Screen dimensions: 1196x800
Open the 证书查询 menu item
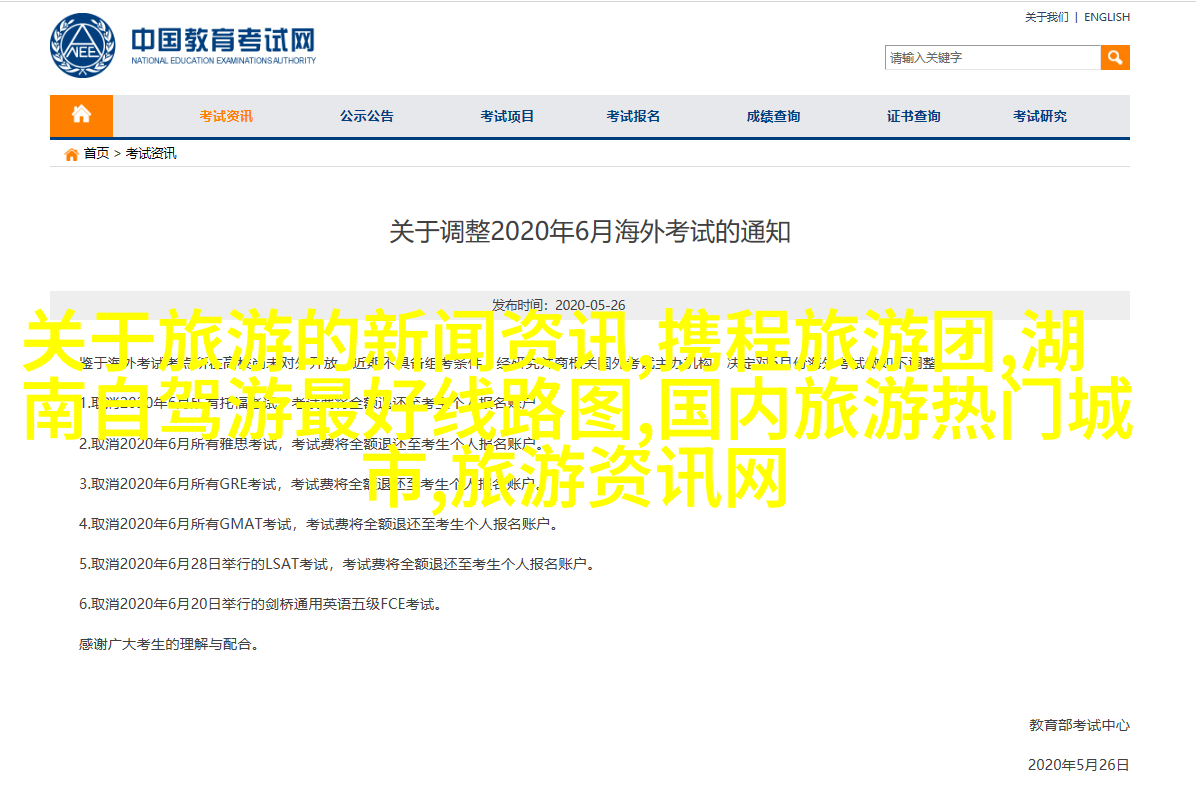913,116
